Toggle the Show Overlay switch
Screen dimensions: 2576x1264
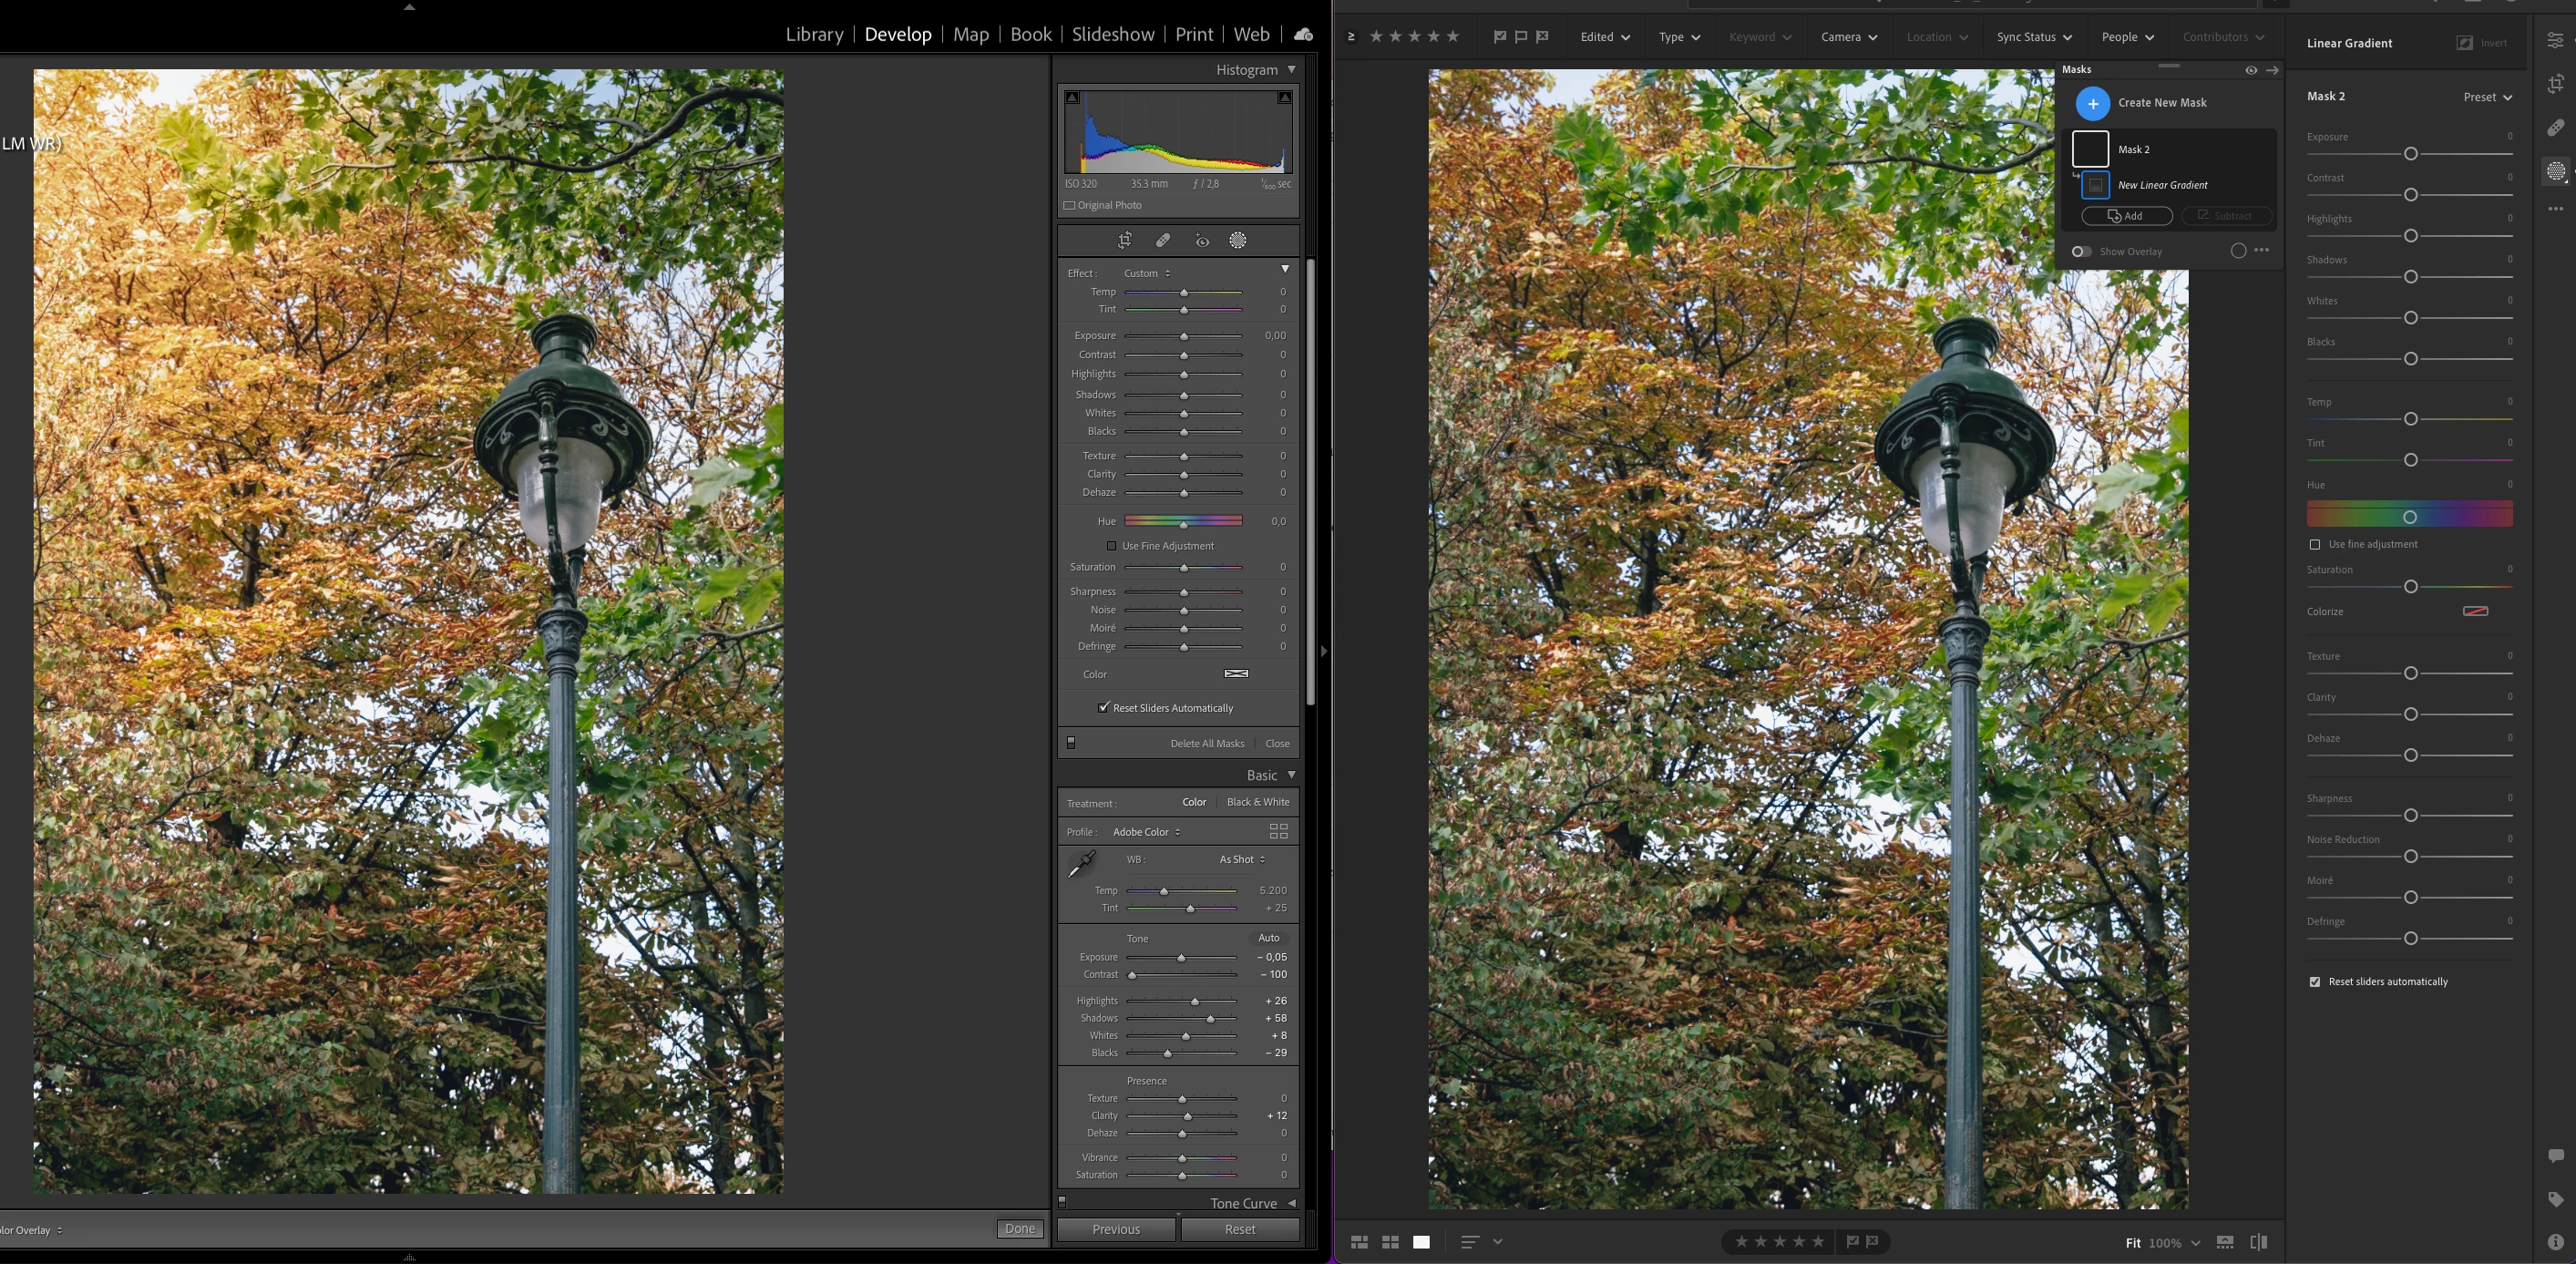[x=2082, y=251]
